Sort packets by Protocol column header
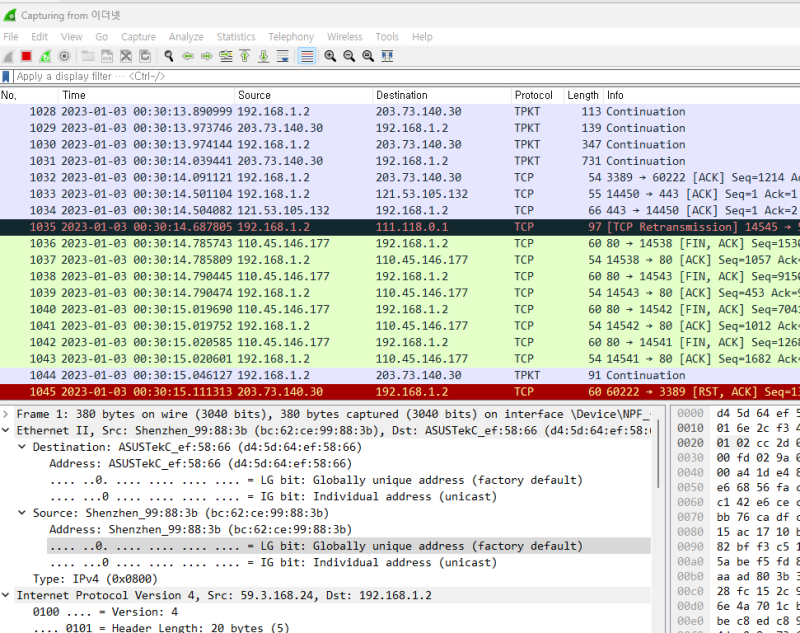The width and height of the screenshot is (800, 633). 534,95
